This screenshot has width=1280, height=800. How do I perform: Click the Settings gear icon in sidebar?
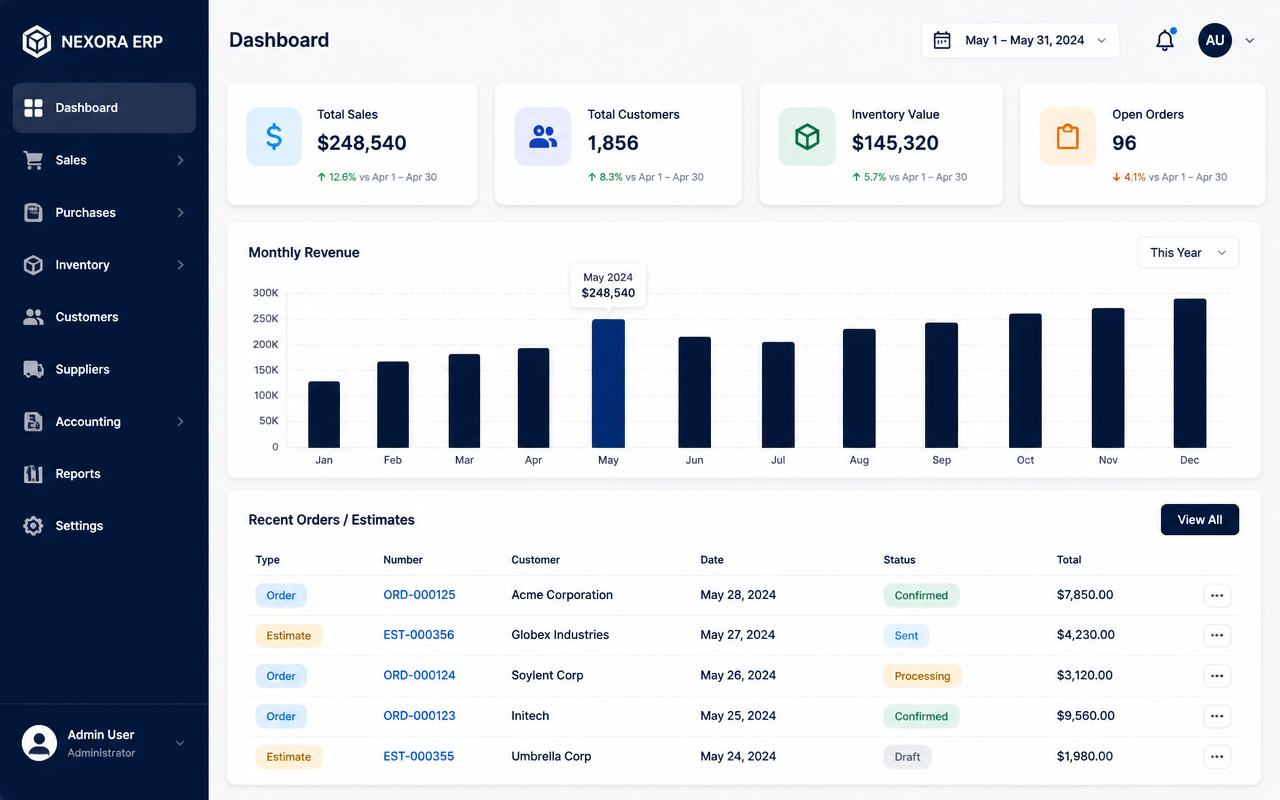33,526
